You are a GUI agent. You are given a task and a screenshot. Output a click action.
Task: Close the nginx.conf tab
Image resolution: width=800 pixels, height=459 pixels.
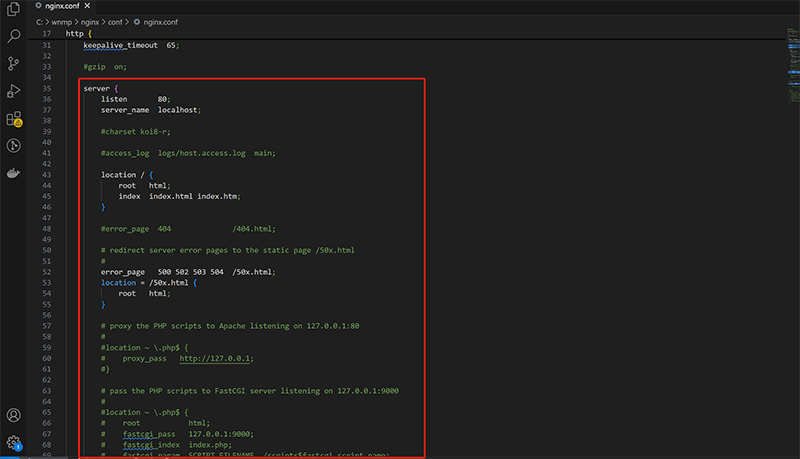click(87, 6)
